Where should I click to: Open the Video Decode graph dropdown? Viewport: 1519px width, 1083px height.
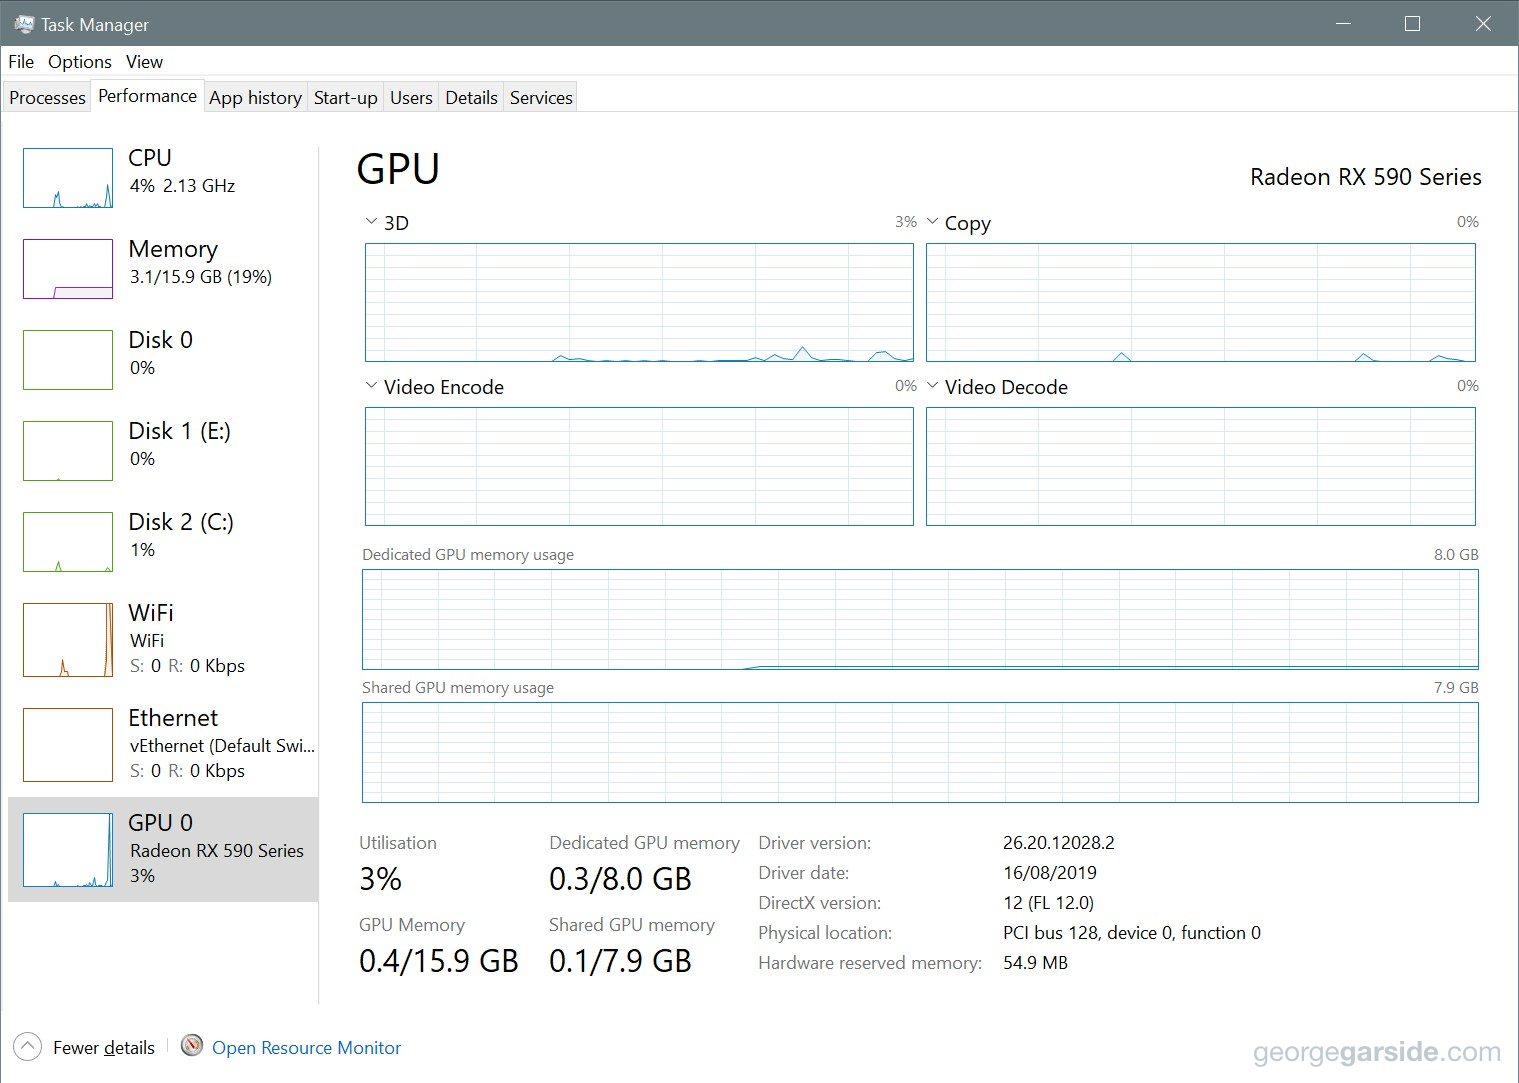click(932, 386)
